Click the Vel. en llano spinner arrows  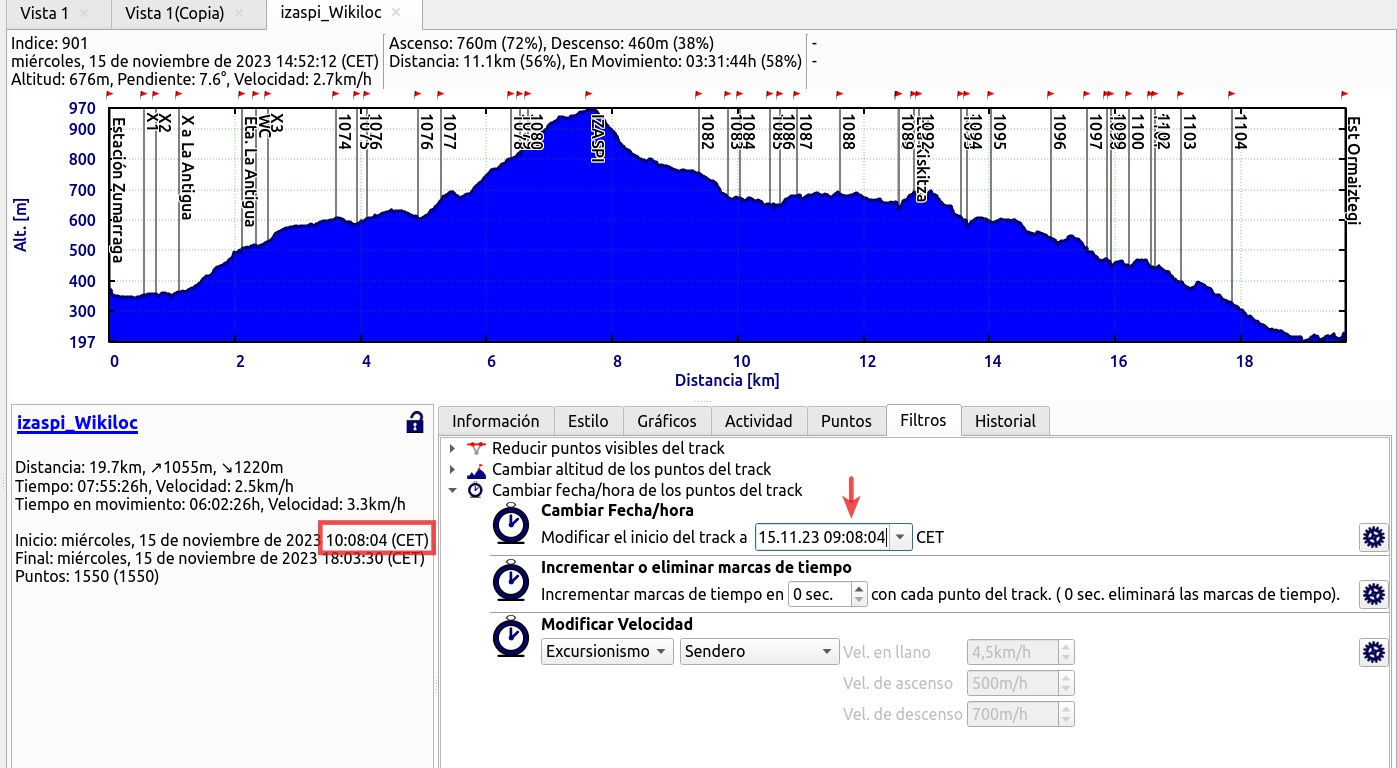[1066, 652]
